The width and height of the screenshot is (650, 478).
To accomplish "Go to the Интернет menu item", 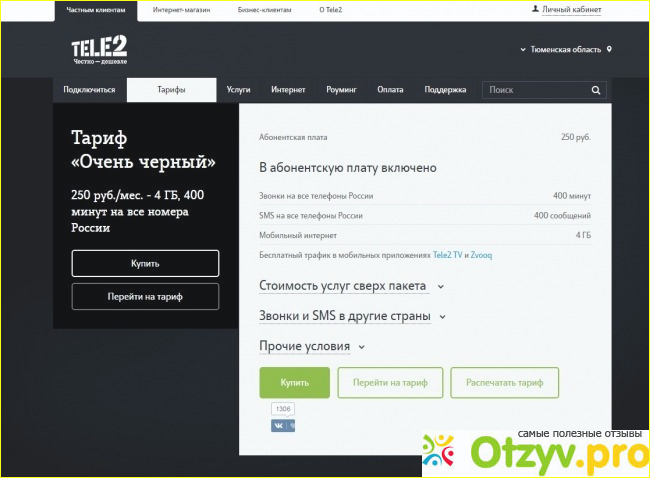I will click(x=288, y=90).
